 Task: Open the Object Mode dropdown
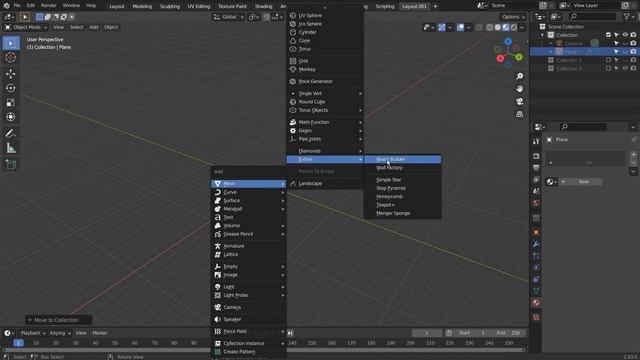pyautogui.click(x=26, y=27)
